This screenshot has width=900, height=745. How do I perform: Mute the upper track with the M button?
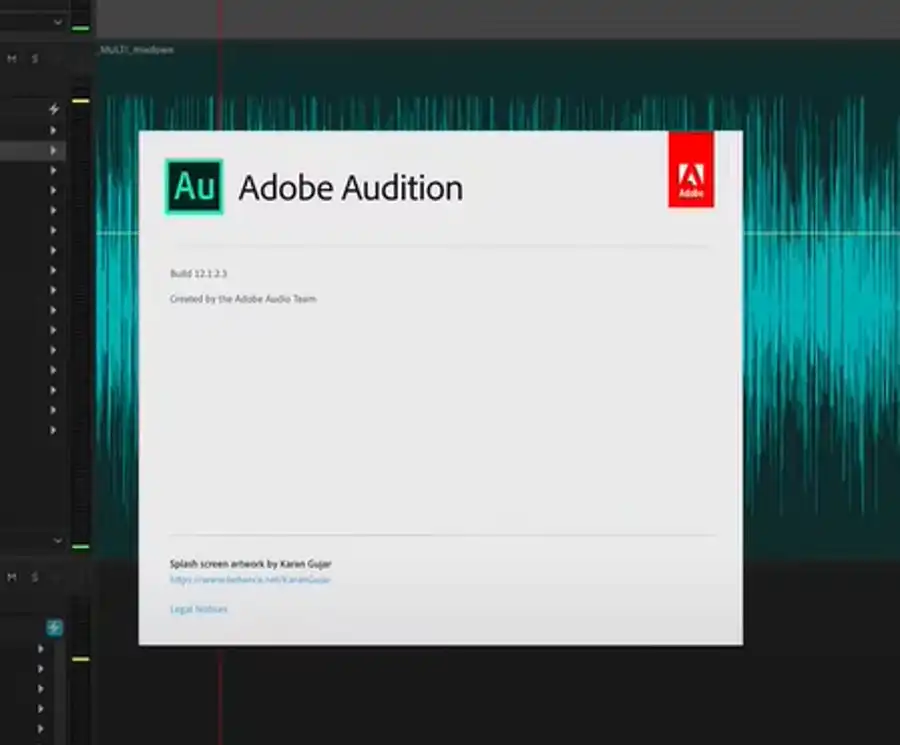pyautogui.click(x=11, y=59)
